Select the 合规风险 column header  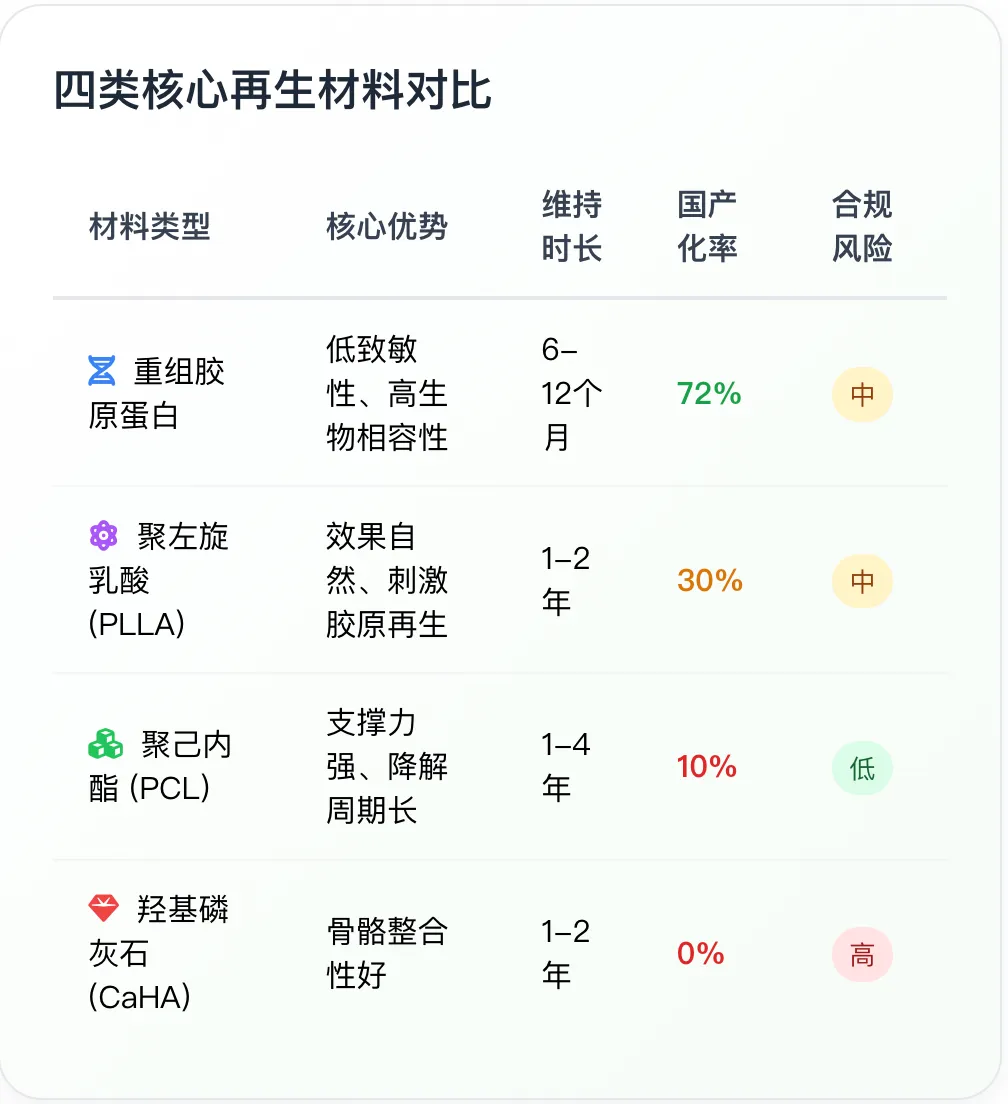[862, 227]
